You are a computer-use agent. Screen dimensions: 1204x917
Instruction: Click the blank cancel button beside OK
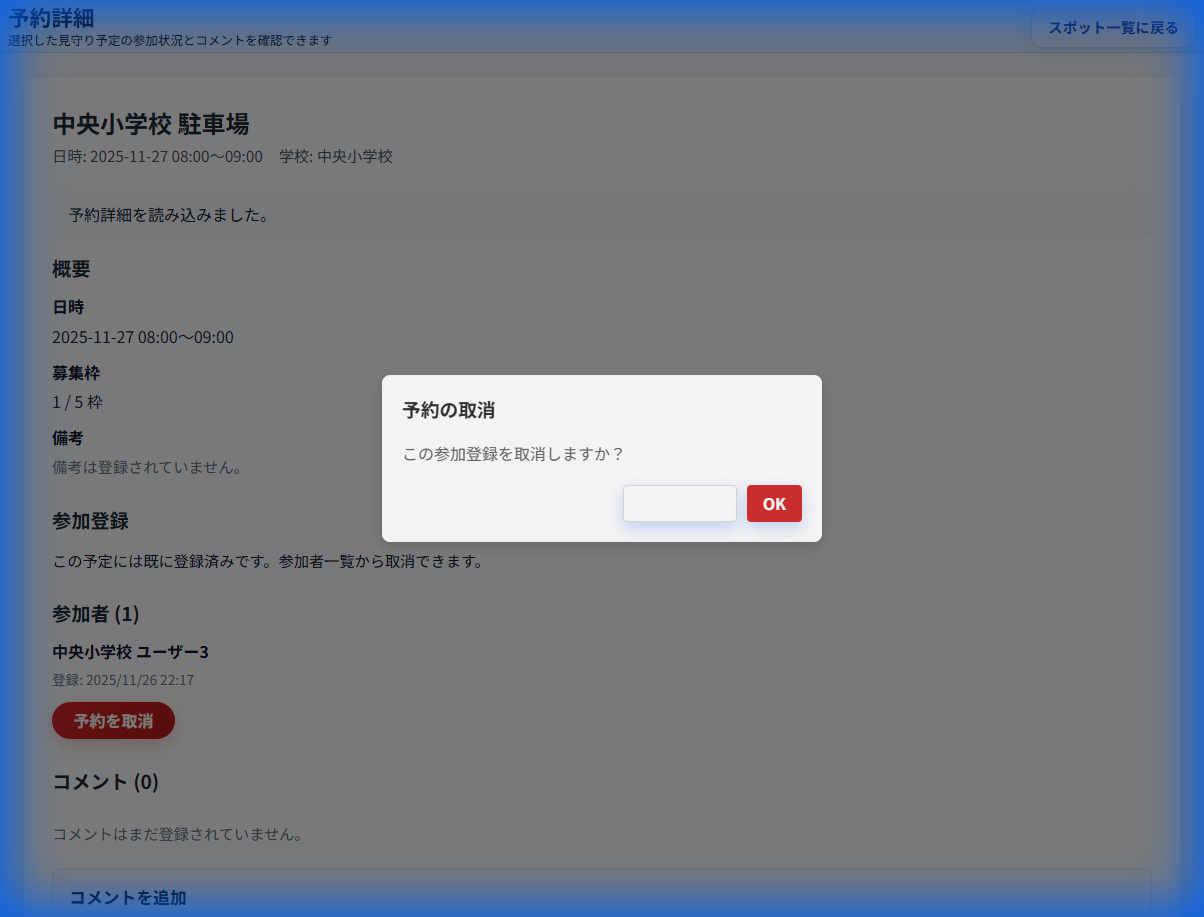pyautogui.click(x=679, y=503)
